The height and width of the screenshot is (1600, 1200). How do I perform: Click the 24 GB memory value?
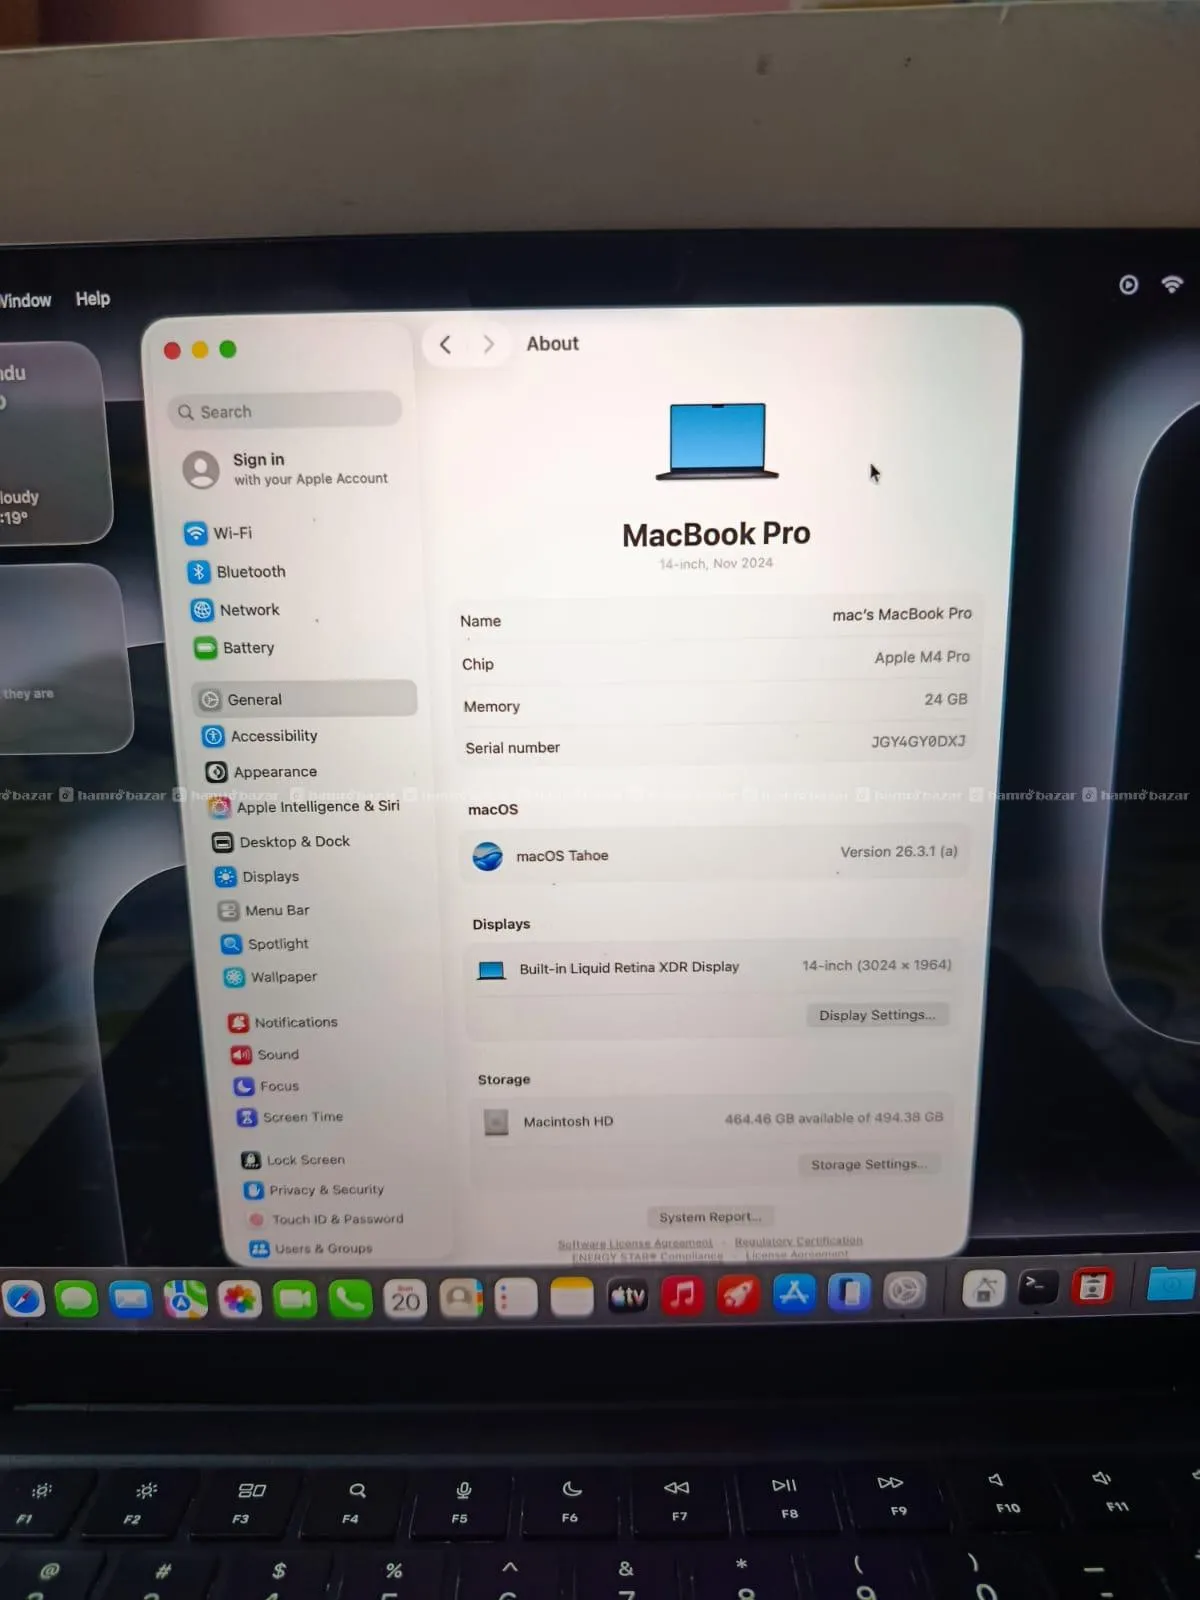945,699
